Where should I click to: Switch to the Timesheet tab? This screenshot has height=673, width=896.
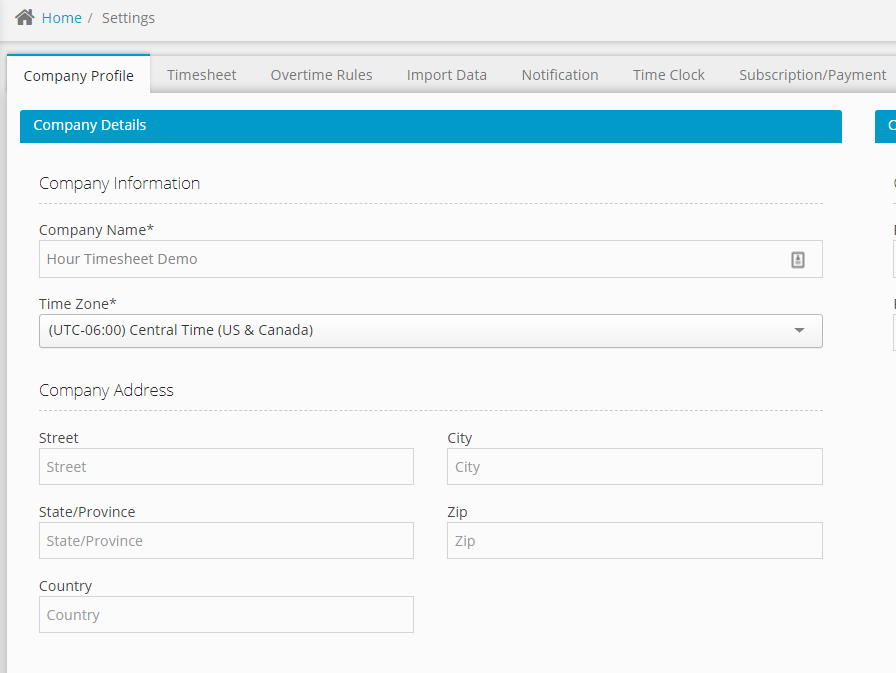[201, 73]
